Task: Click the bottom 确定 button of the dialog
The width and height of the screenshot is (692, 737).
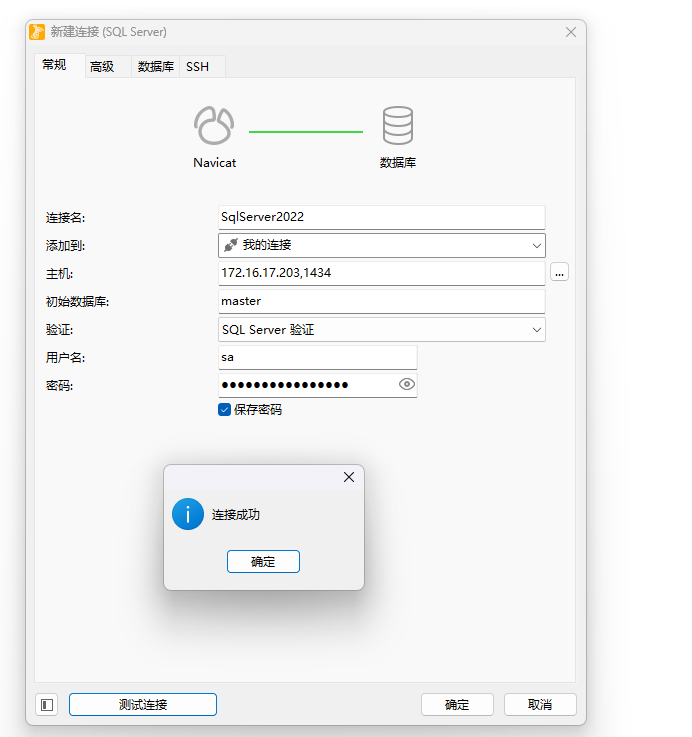Action: pos(457,705)
